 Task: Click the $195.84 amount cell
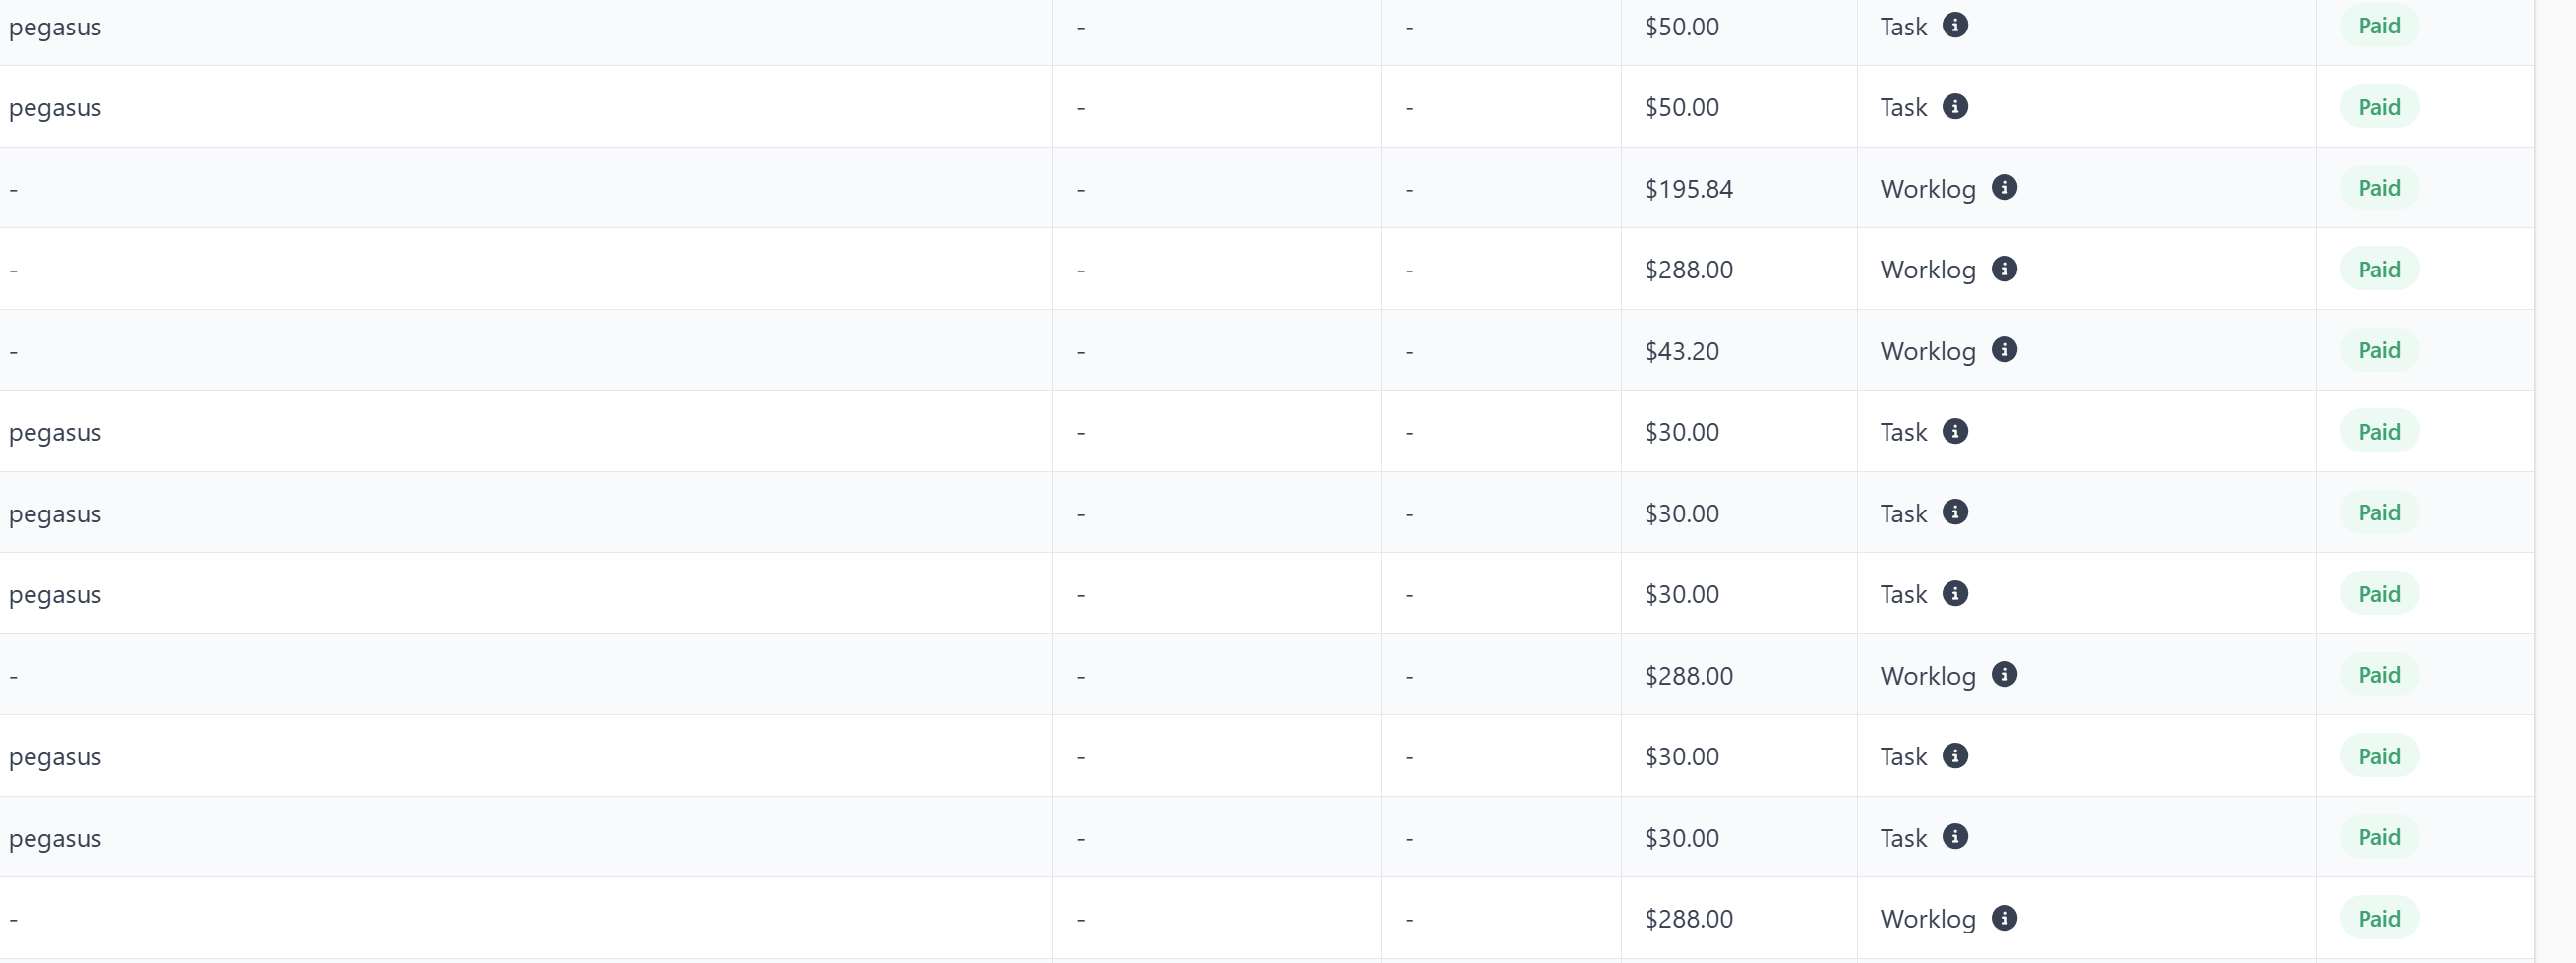tap(1688, 189)
